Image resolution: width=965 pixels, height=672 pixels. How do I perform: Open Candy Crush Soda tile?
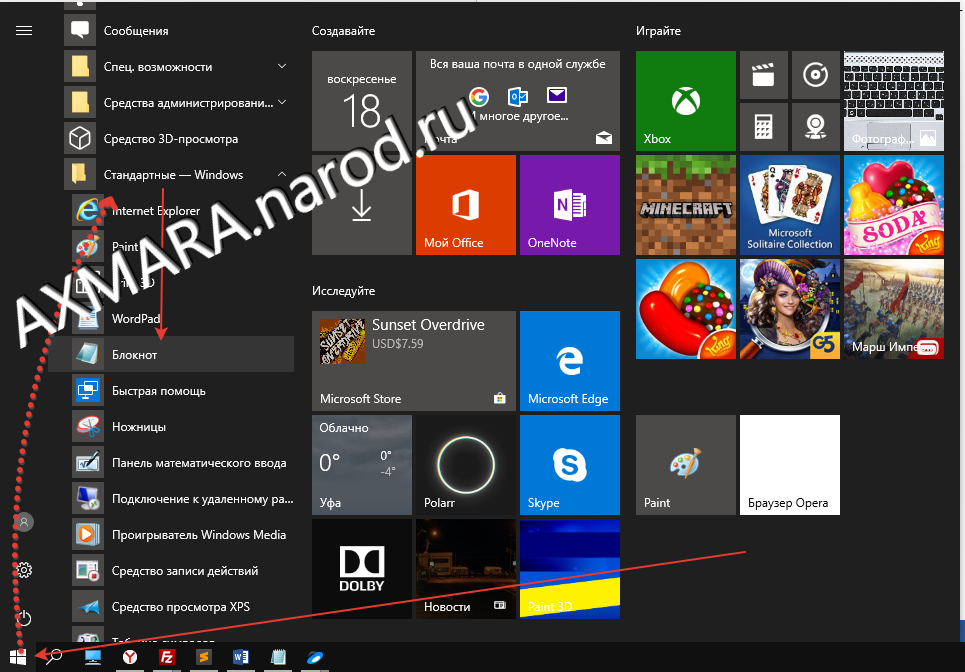pos(894,205)
